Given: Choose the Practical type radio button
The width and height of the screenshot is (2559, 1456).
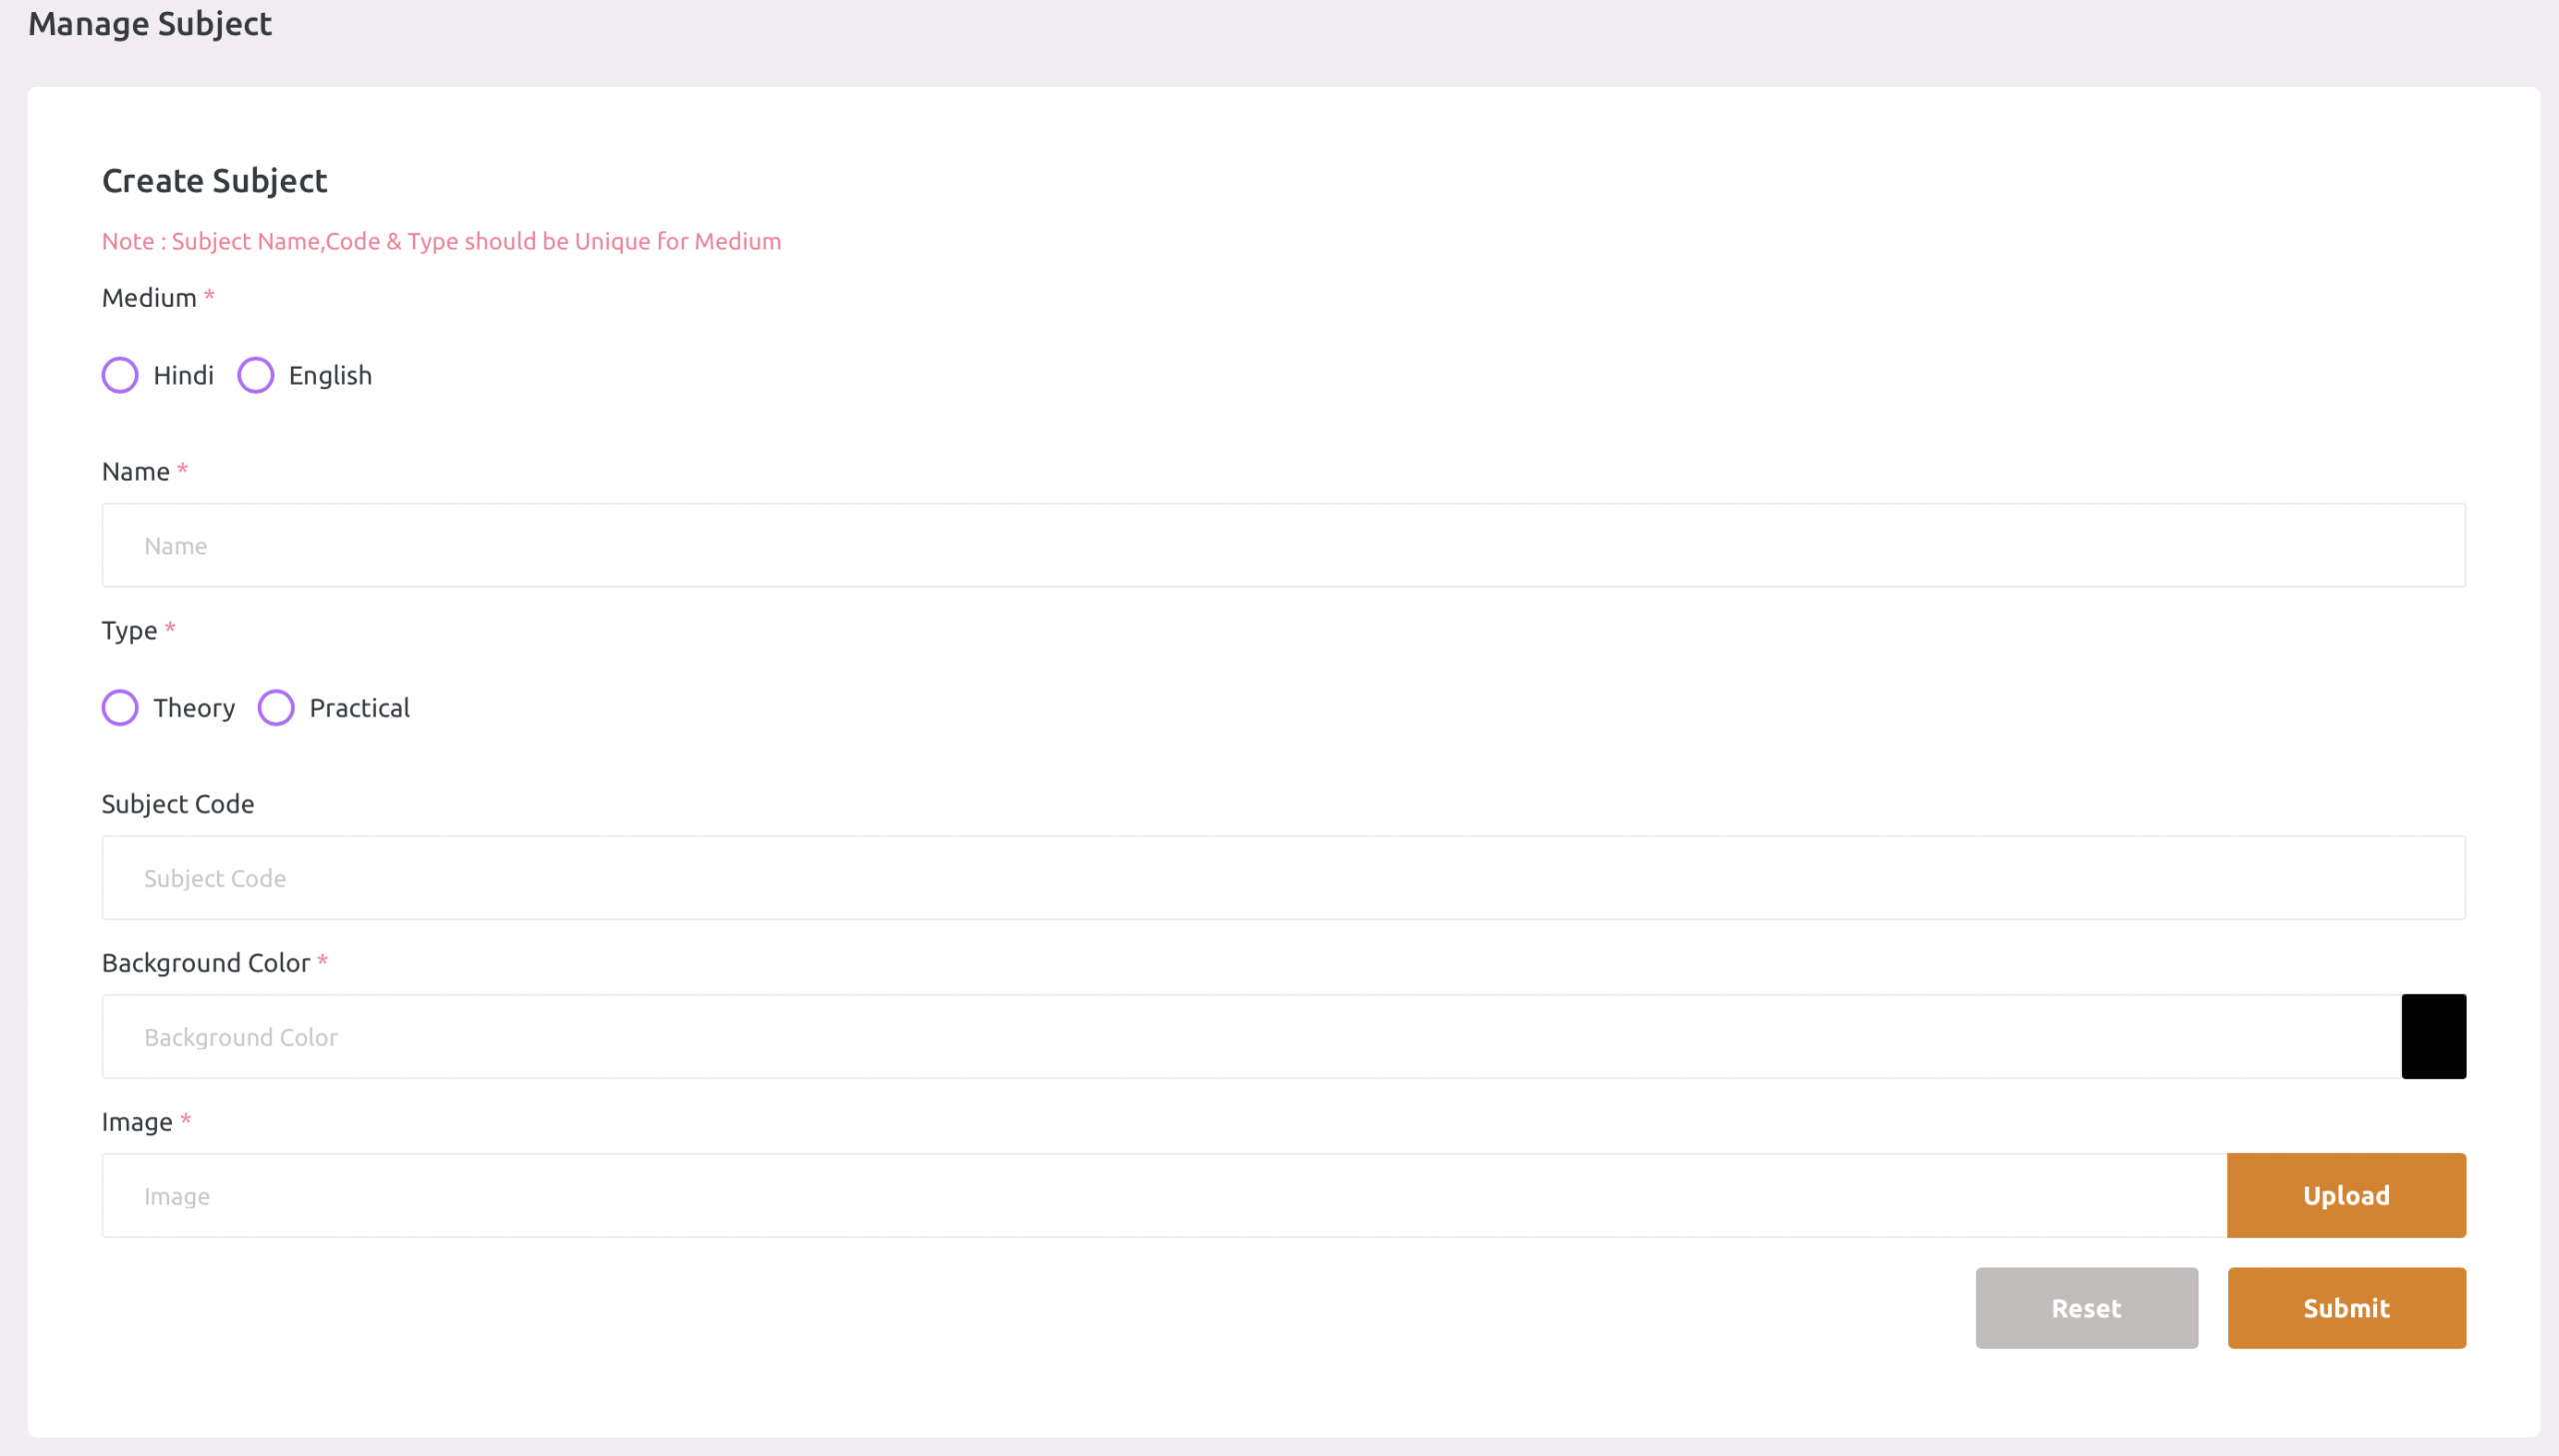Looking at the screenshot, I should pyautogui.click(x=276, y=708).
